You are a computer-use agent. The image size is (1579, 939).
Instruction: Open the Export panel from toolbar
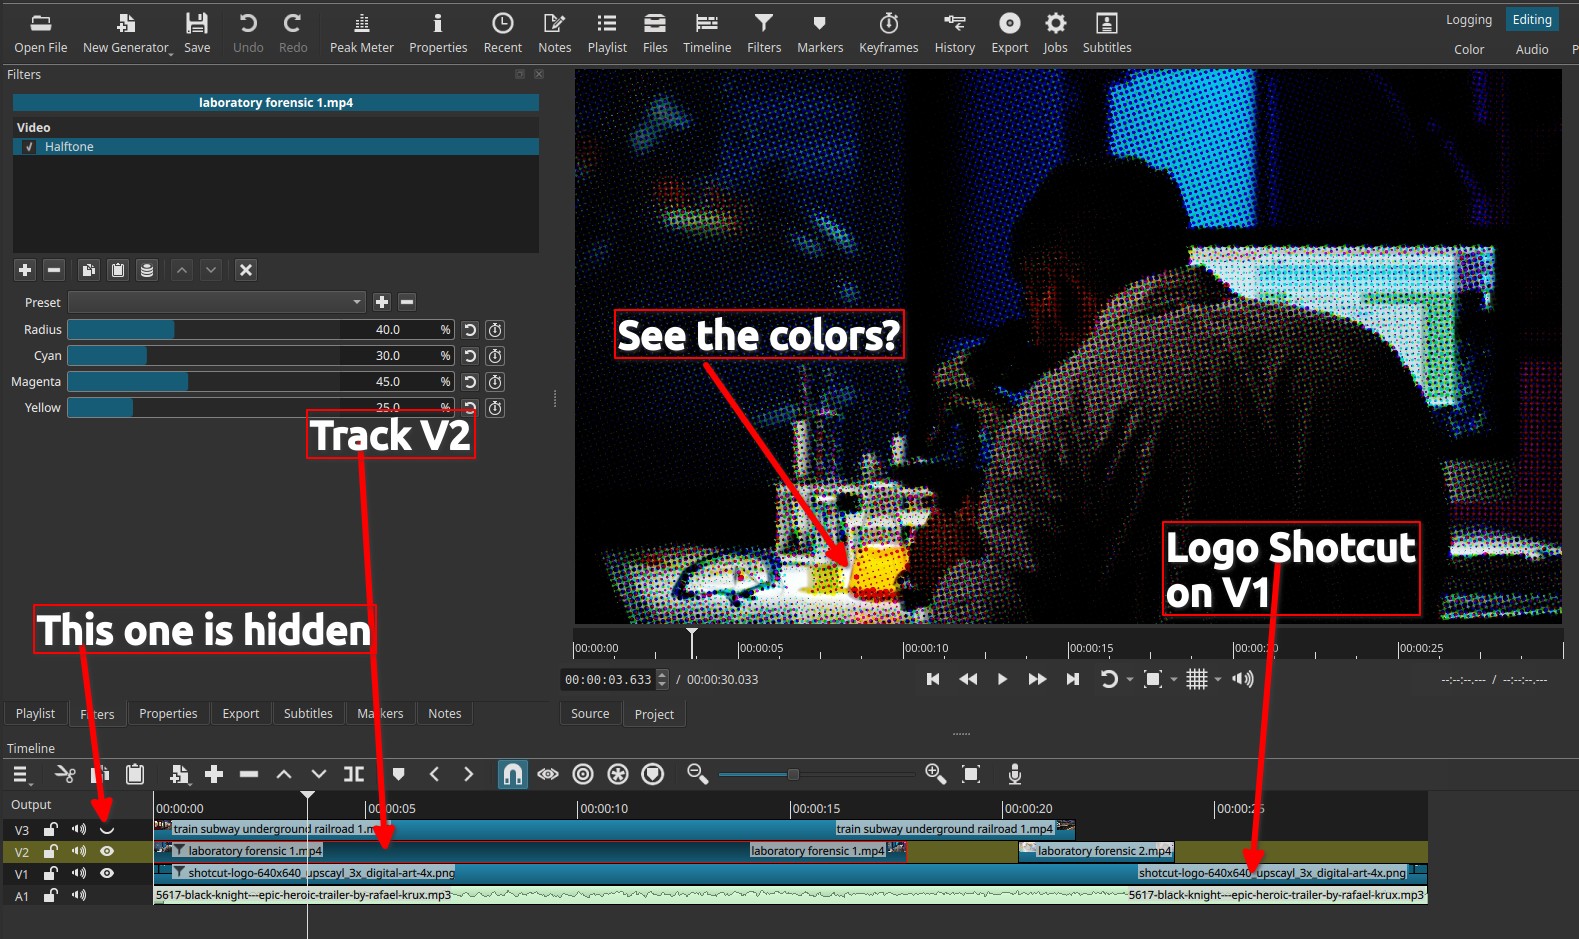click(x=1009, y=33)
